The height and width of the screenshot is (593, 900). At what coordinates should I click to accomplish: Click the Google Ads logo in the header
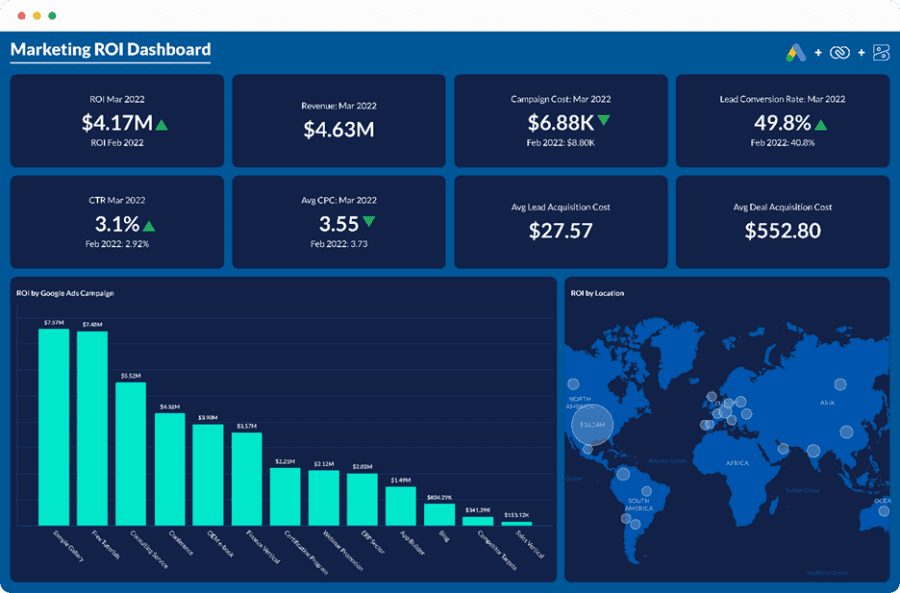pyautogui.click(x=795, y=51)
